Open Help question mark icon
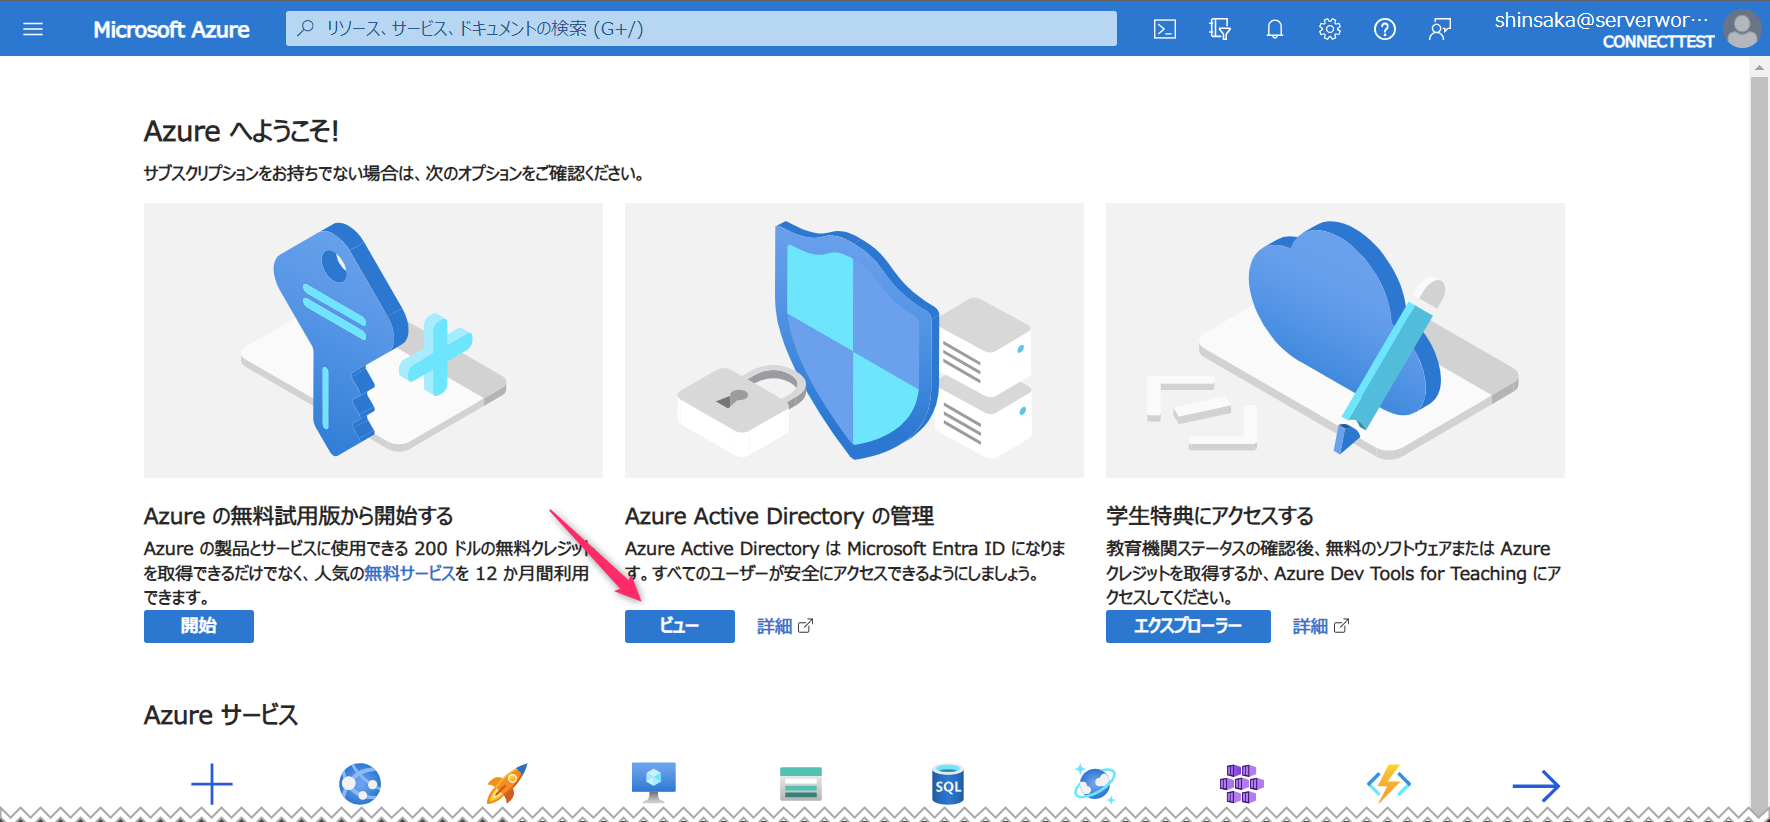Viewport: 1770px width, 822px height. tap(1385, 29)
